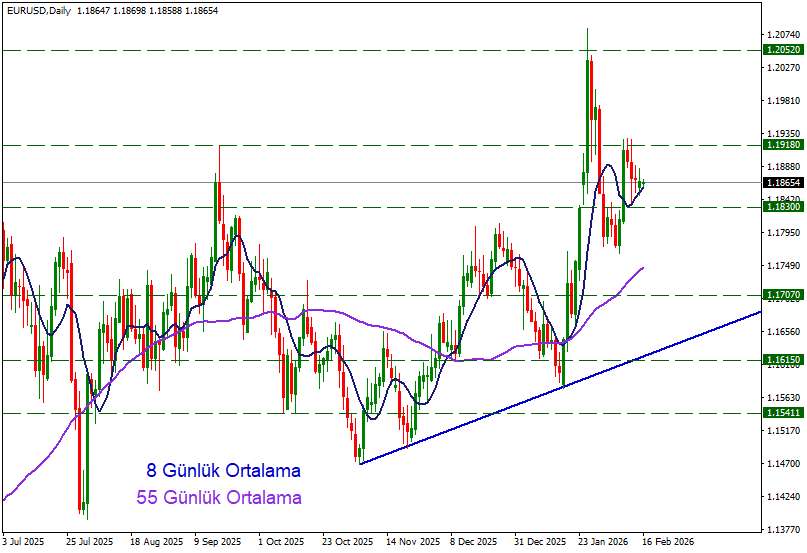Select the 23 Oct 2025 date marker
The width and height of the screenshot is (807, 553).
pyautogui.click(x=346, y=542)
